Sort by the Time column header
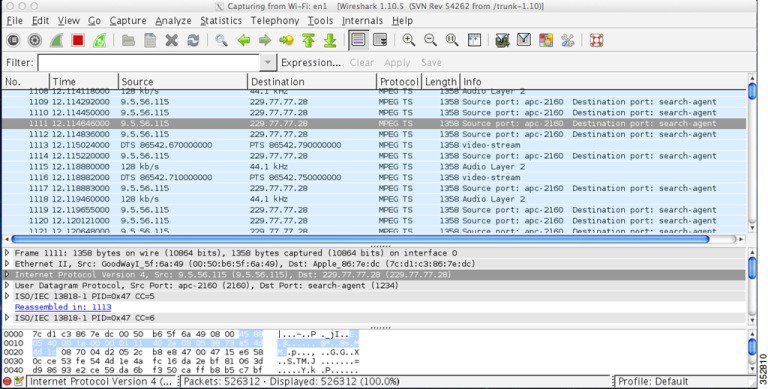 tap(84, 82)
